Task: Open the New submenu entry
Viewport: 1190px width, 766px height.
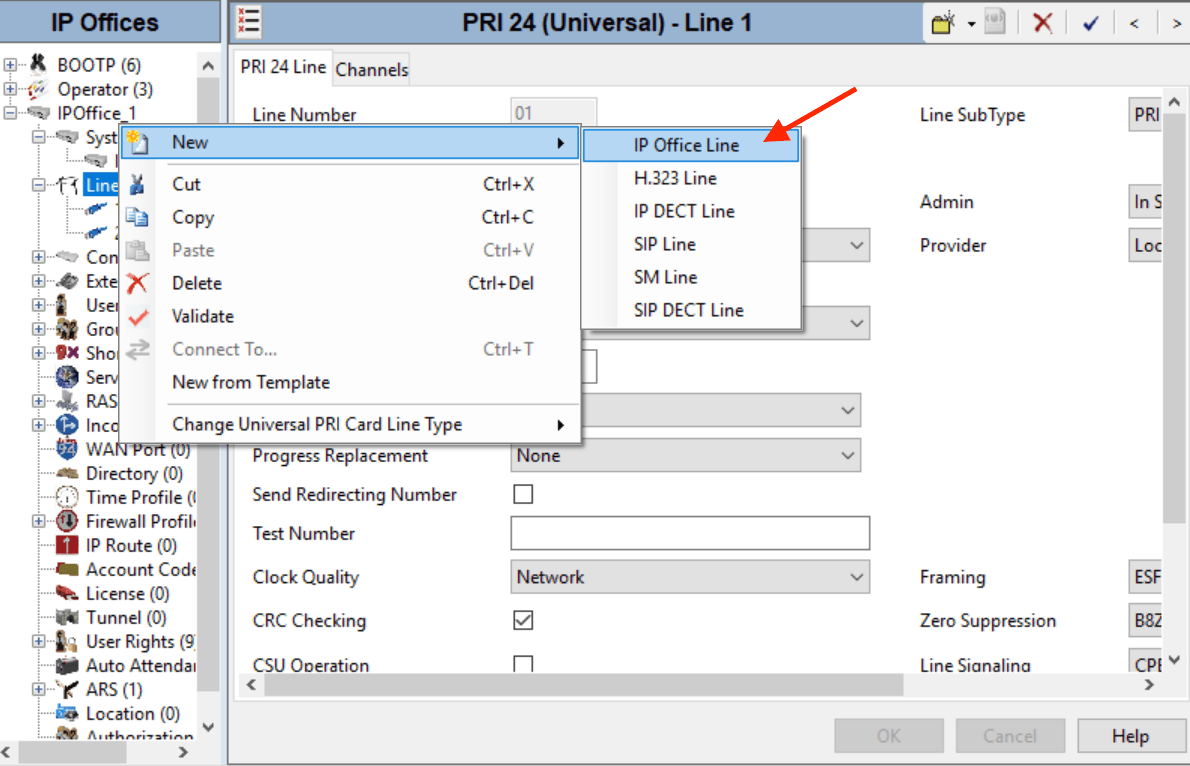Action: click(x=350, y=143)
